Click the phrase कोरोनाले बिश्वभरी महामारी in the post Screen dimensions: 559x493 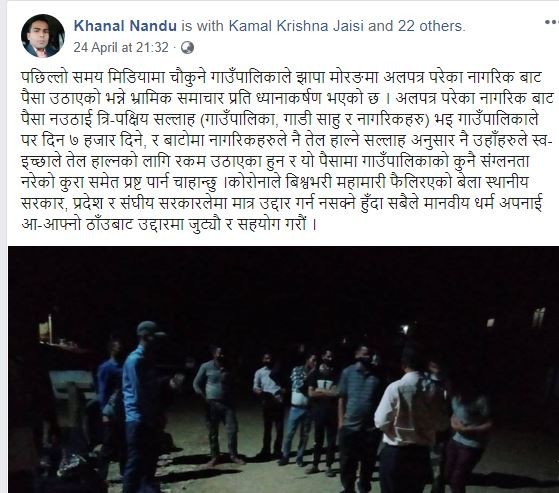(308, 183)
